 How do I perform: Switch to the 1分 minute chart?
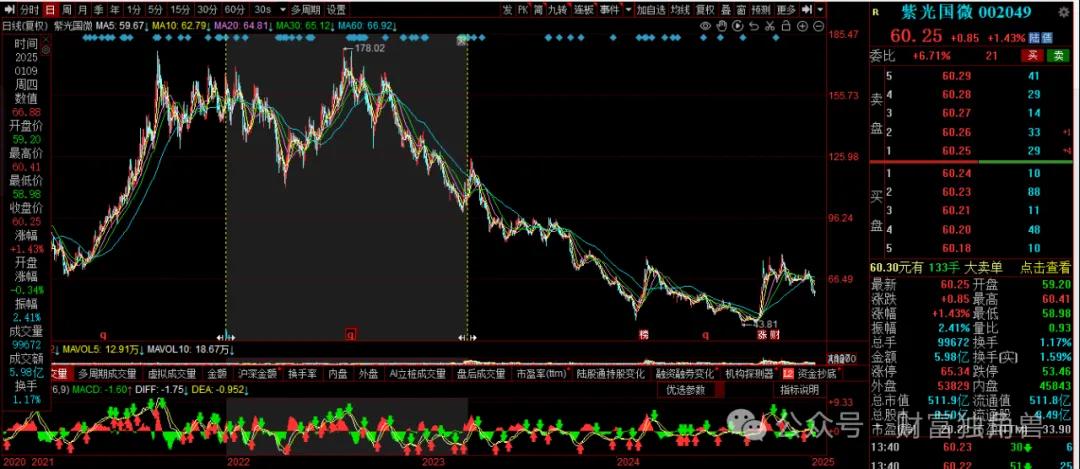click(x=134, y=10)
